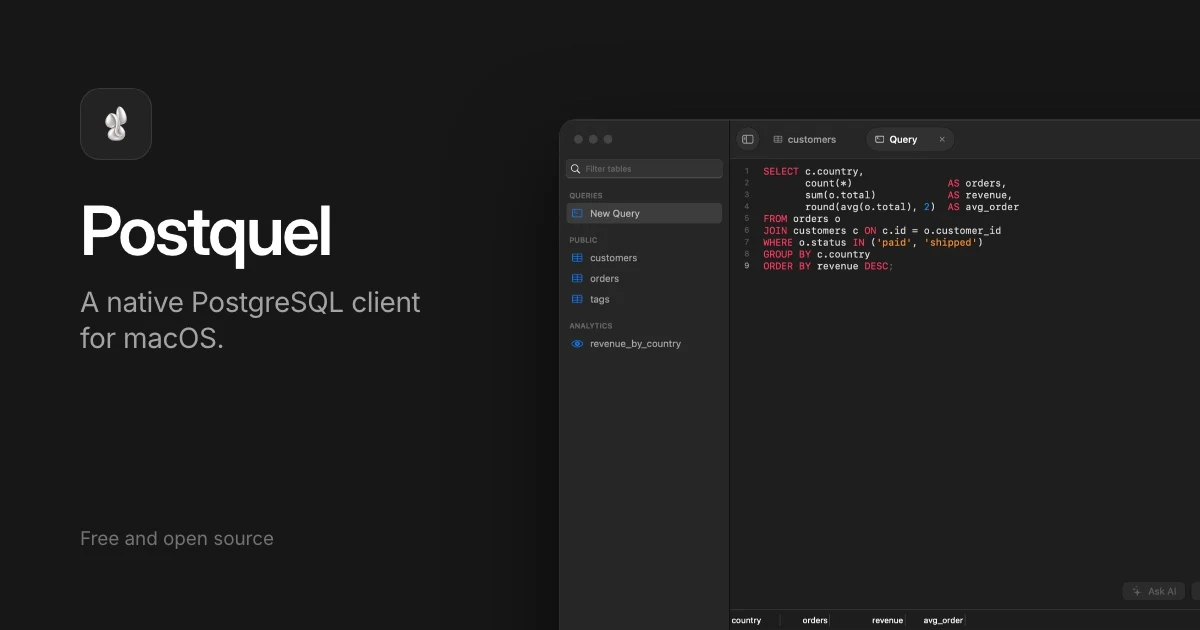The image size is (1200, 630).
Task: Click the PUBLIC section heading
Action: 583,240
